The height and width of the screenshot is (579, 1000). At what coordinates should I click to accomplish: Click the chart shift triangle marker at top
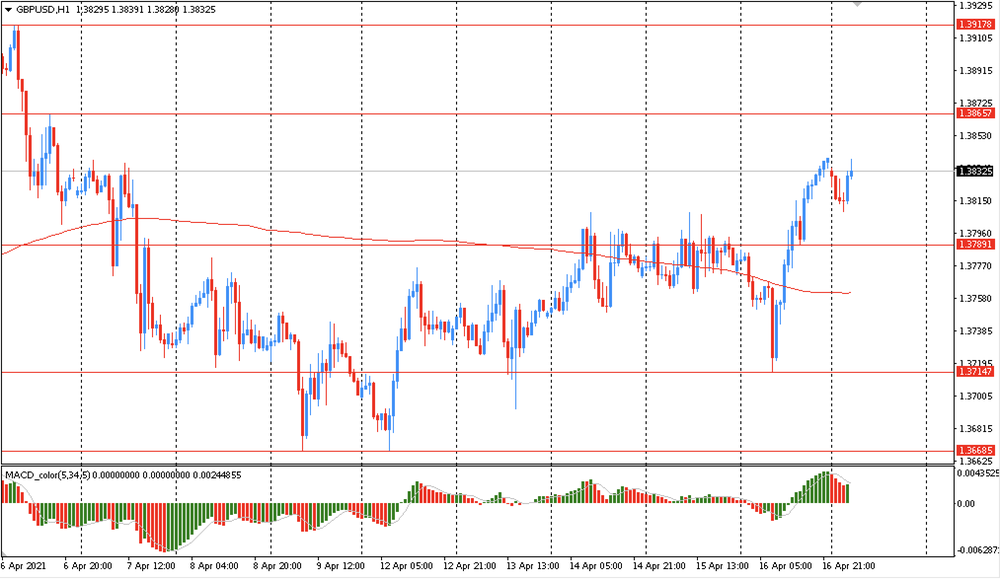click(856, 4)
